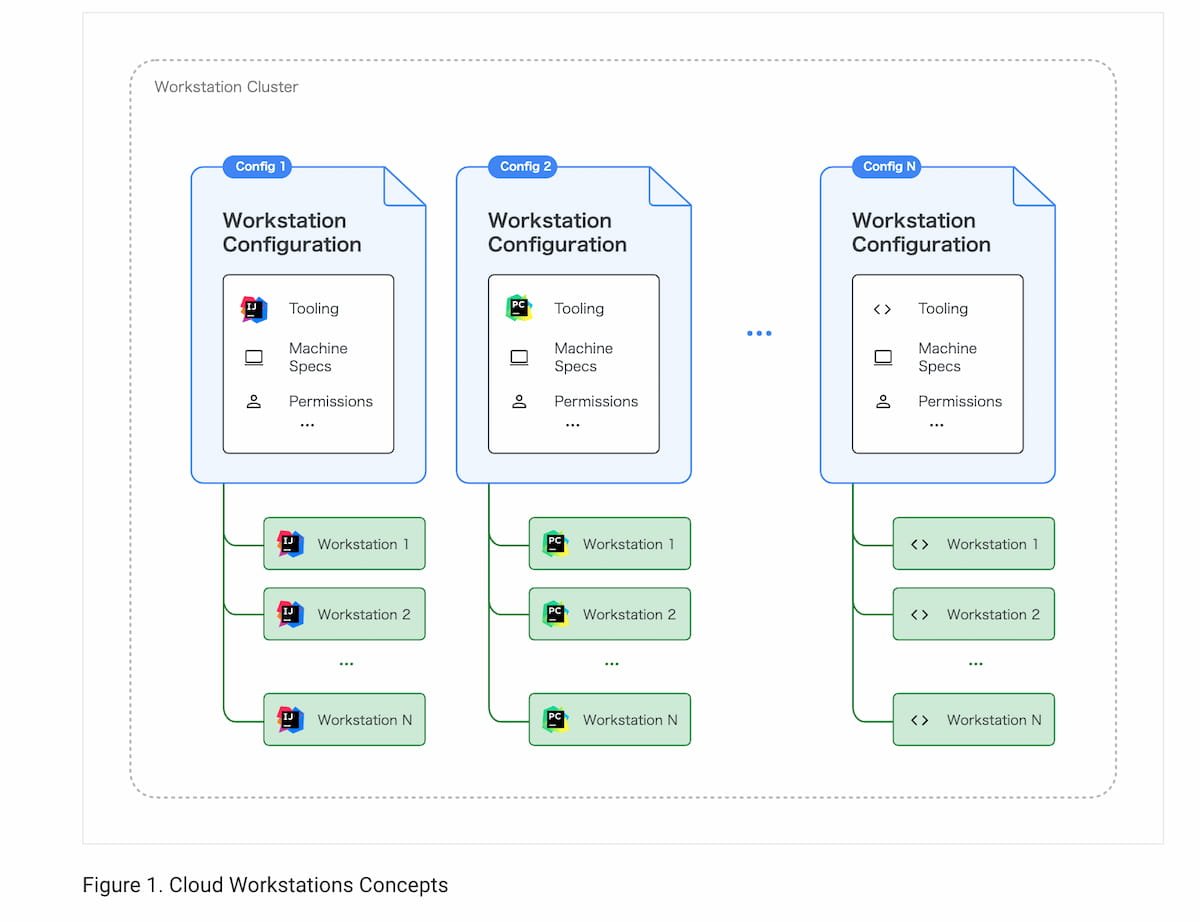The image size is (1200, 922).
Task: Click the Workstation Cluster label
Action: pyautogui.click(x=226, y=87)
